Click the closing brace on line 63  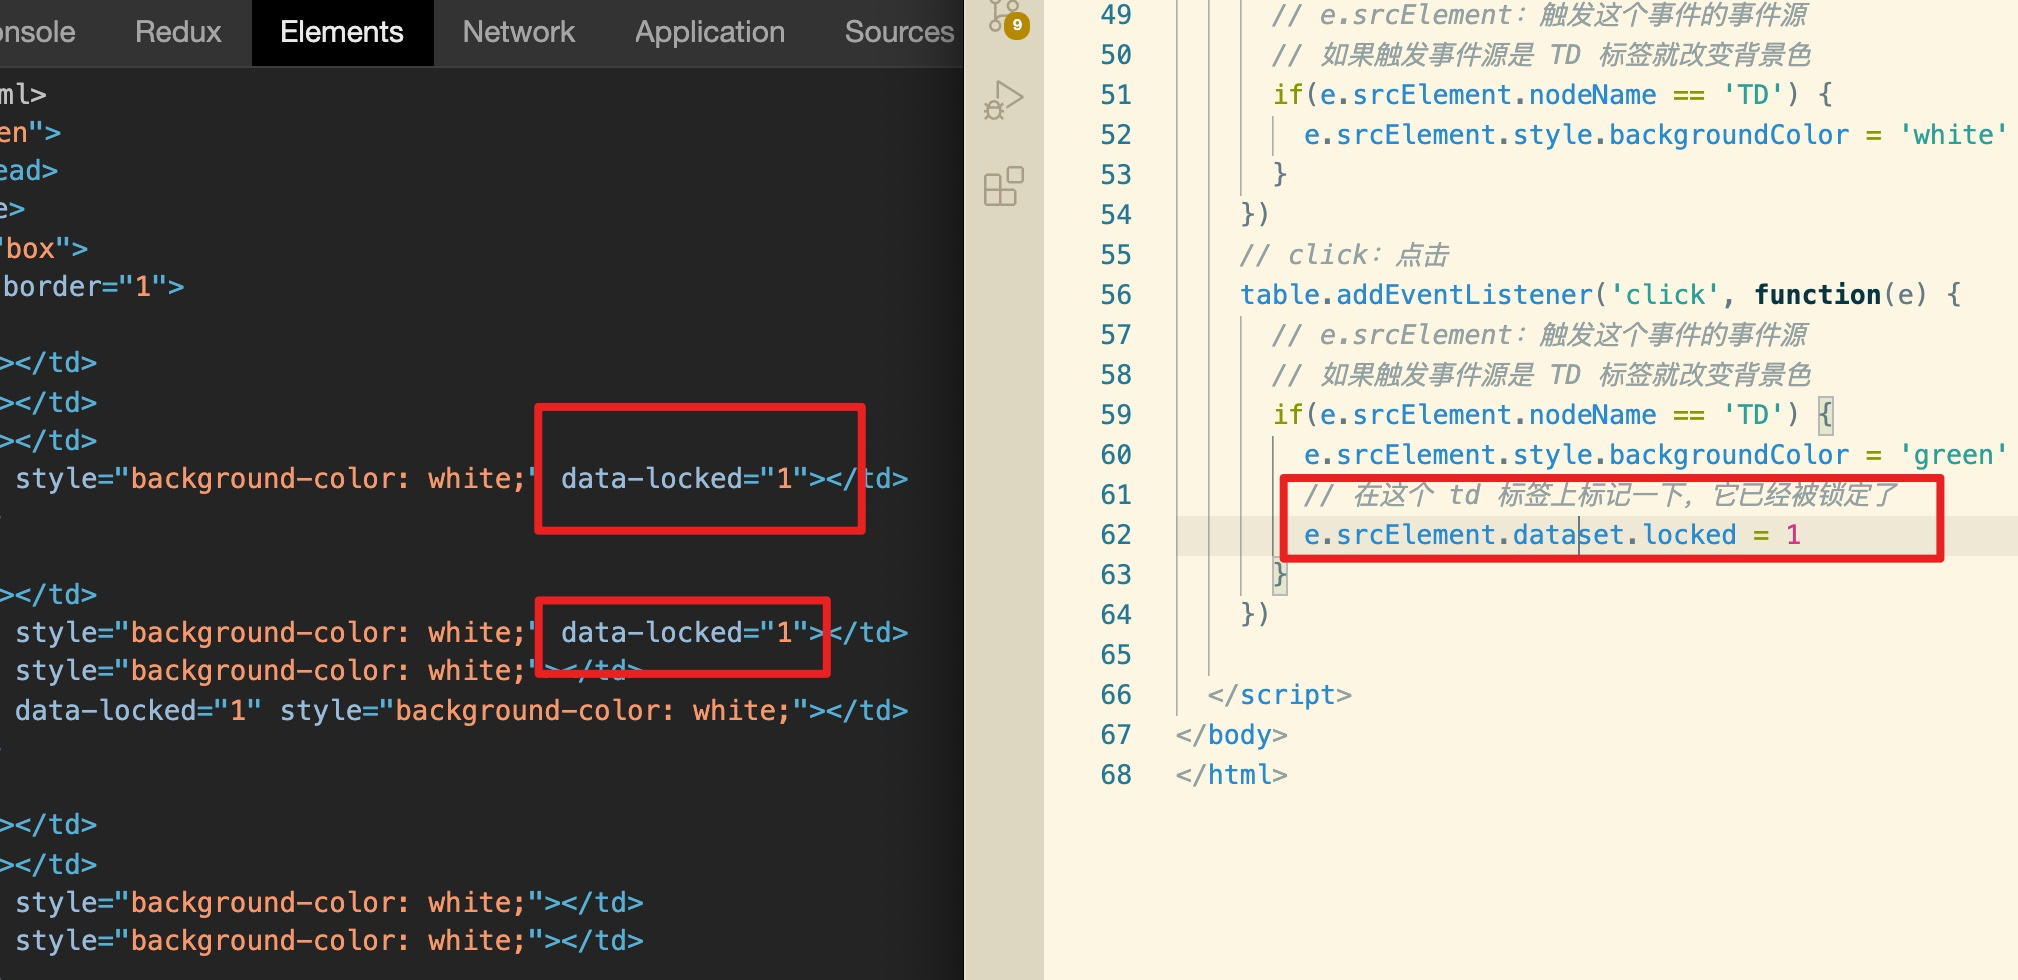1280,575
